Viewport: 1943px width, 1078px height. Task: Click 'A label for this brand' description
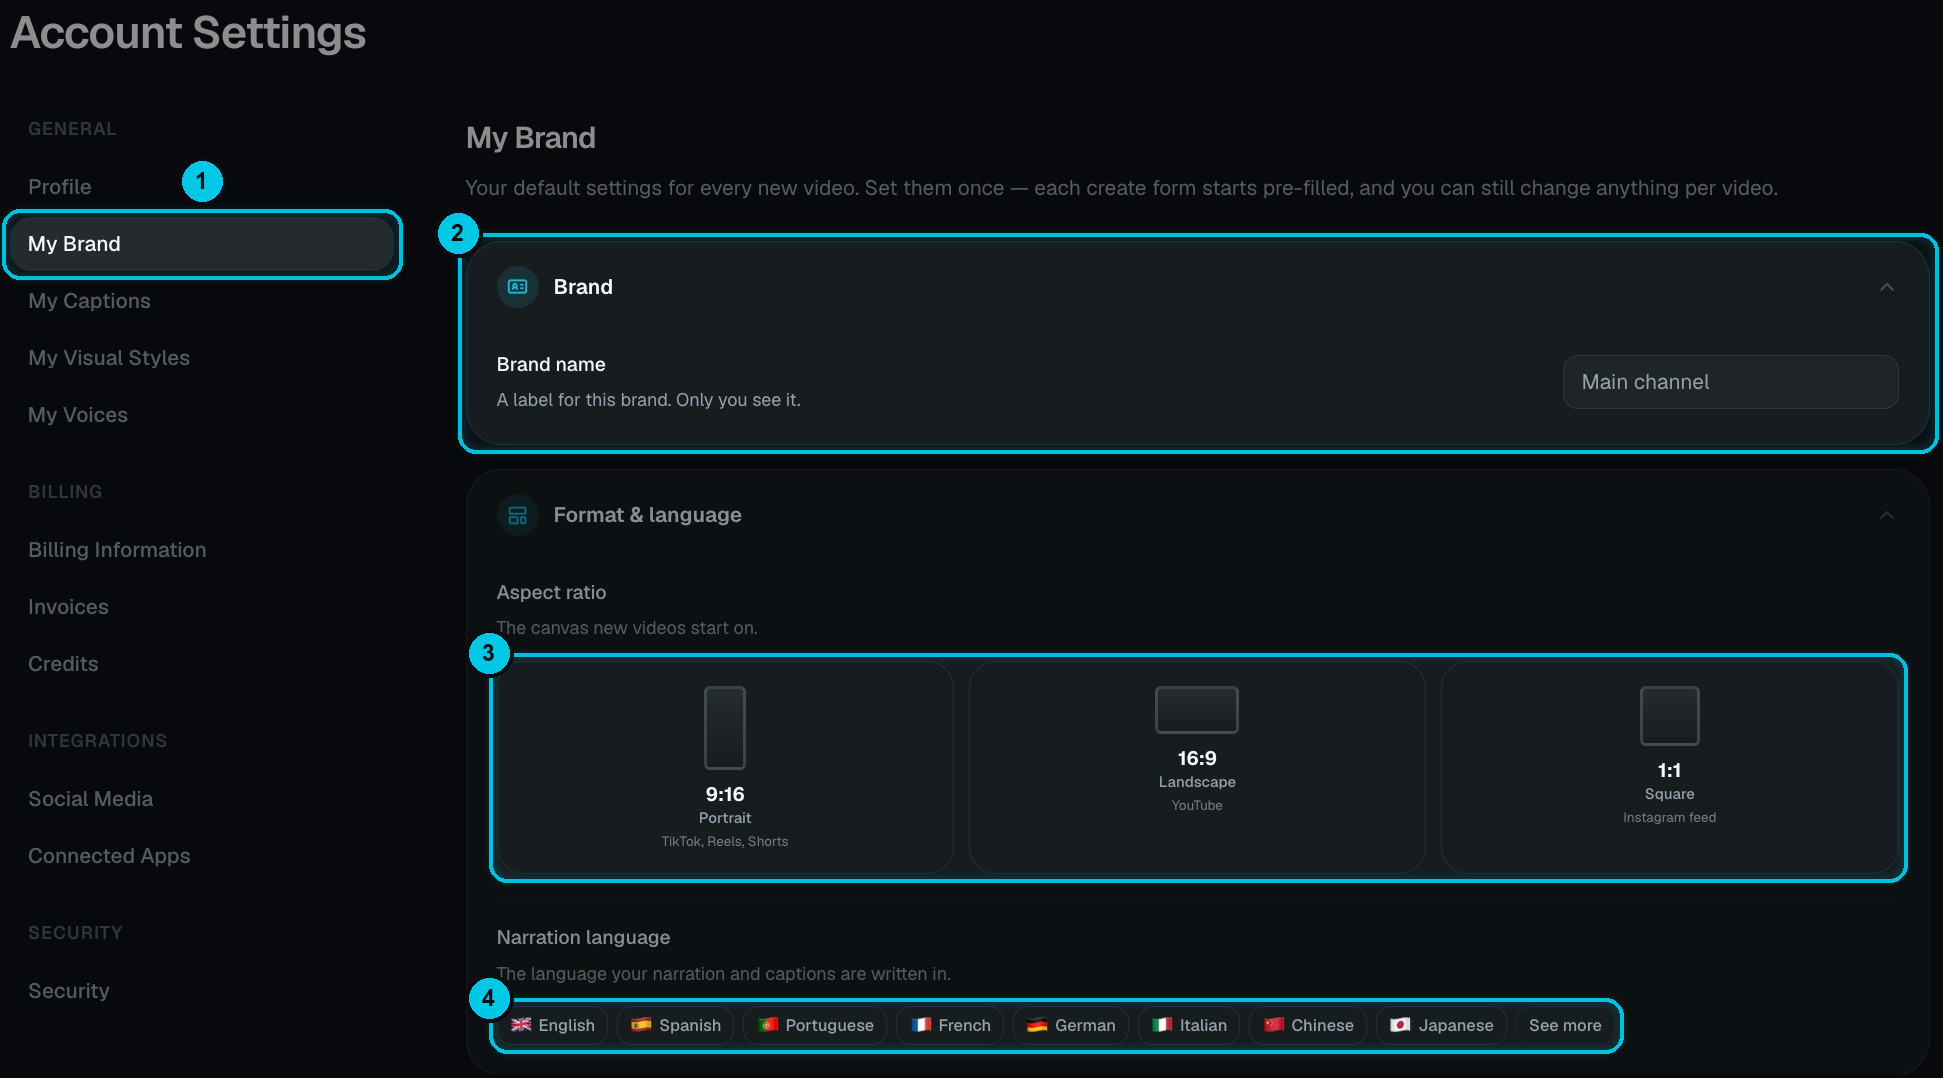(x=649, y=400)
